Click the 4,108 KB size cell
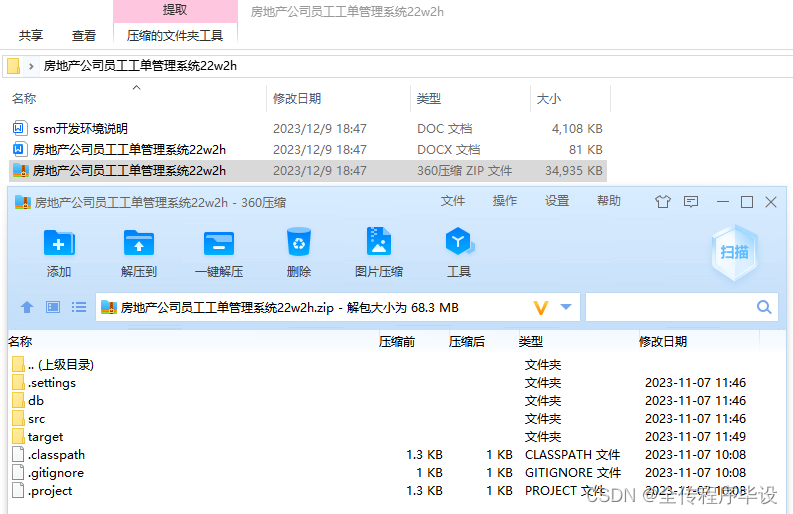The height and width of the screenshot is (514, 793). pyautogui.click(x=577, y=128)
